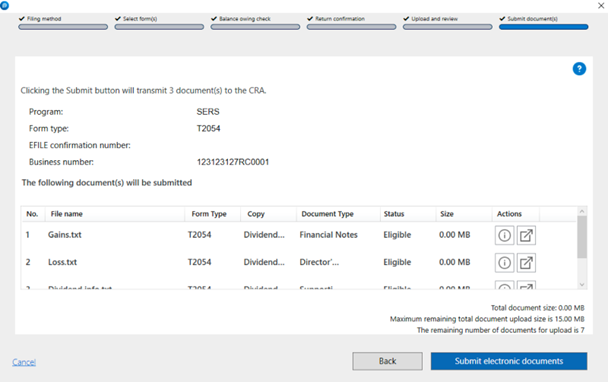608x382 pixels.
Task: Sort by Form Type column header
Action: pyautogui.click(x=212, y=214)
